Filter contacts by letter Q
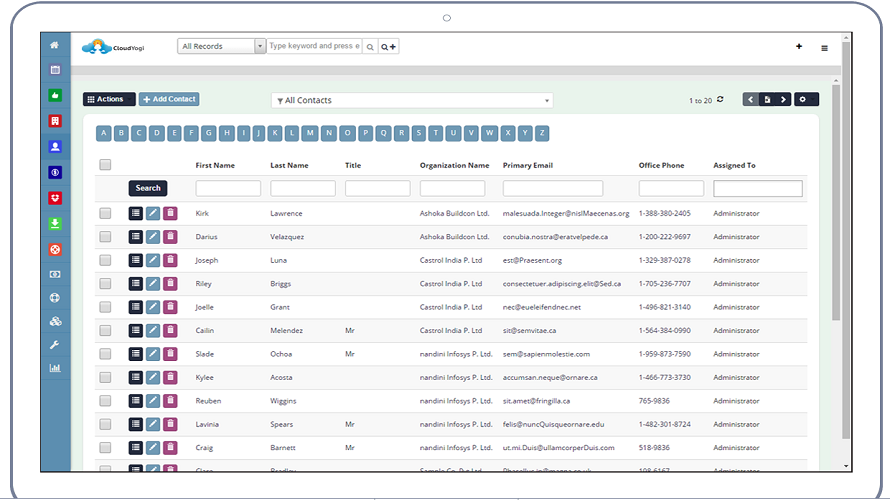This screenshot has height=500, width=890. point(384,133)
